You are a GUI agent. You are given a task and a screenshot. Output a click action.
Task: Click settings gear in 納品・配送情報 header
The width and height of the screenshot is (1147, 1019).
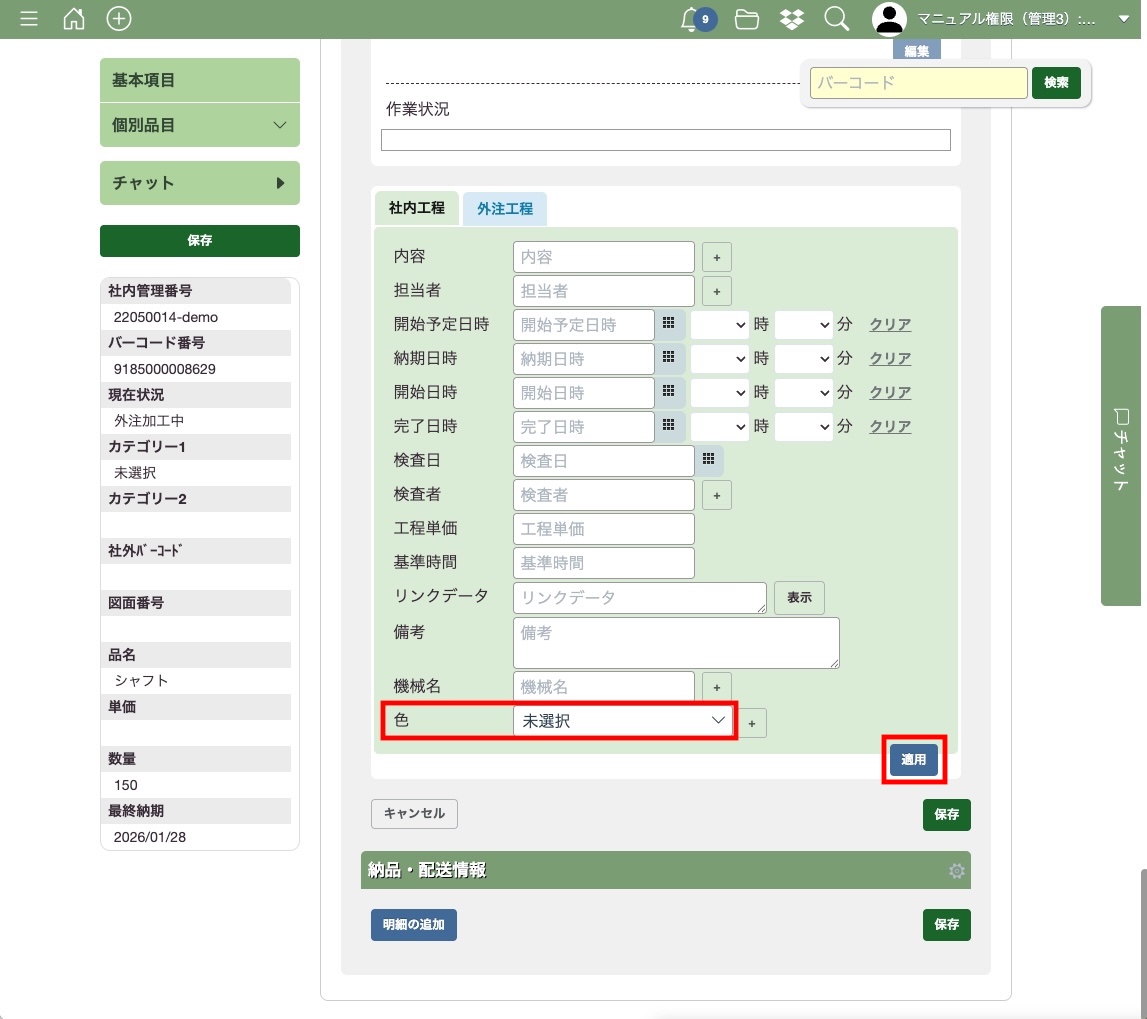click(x=956, y=871)
